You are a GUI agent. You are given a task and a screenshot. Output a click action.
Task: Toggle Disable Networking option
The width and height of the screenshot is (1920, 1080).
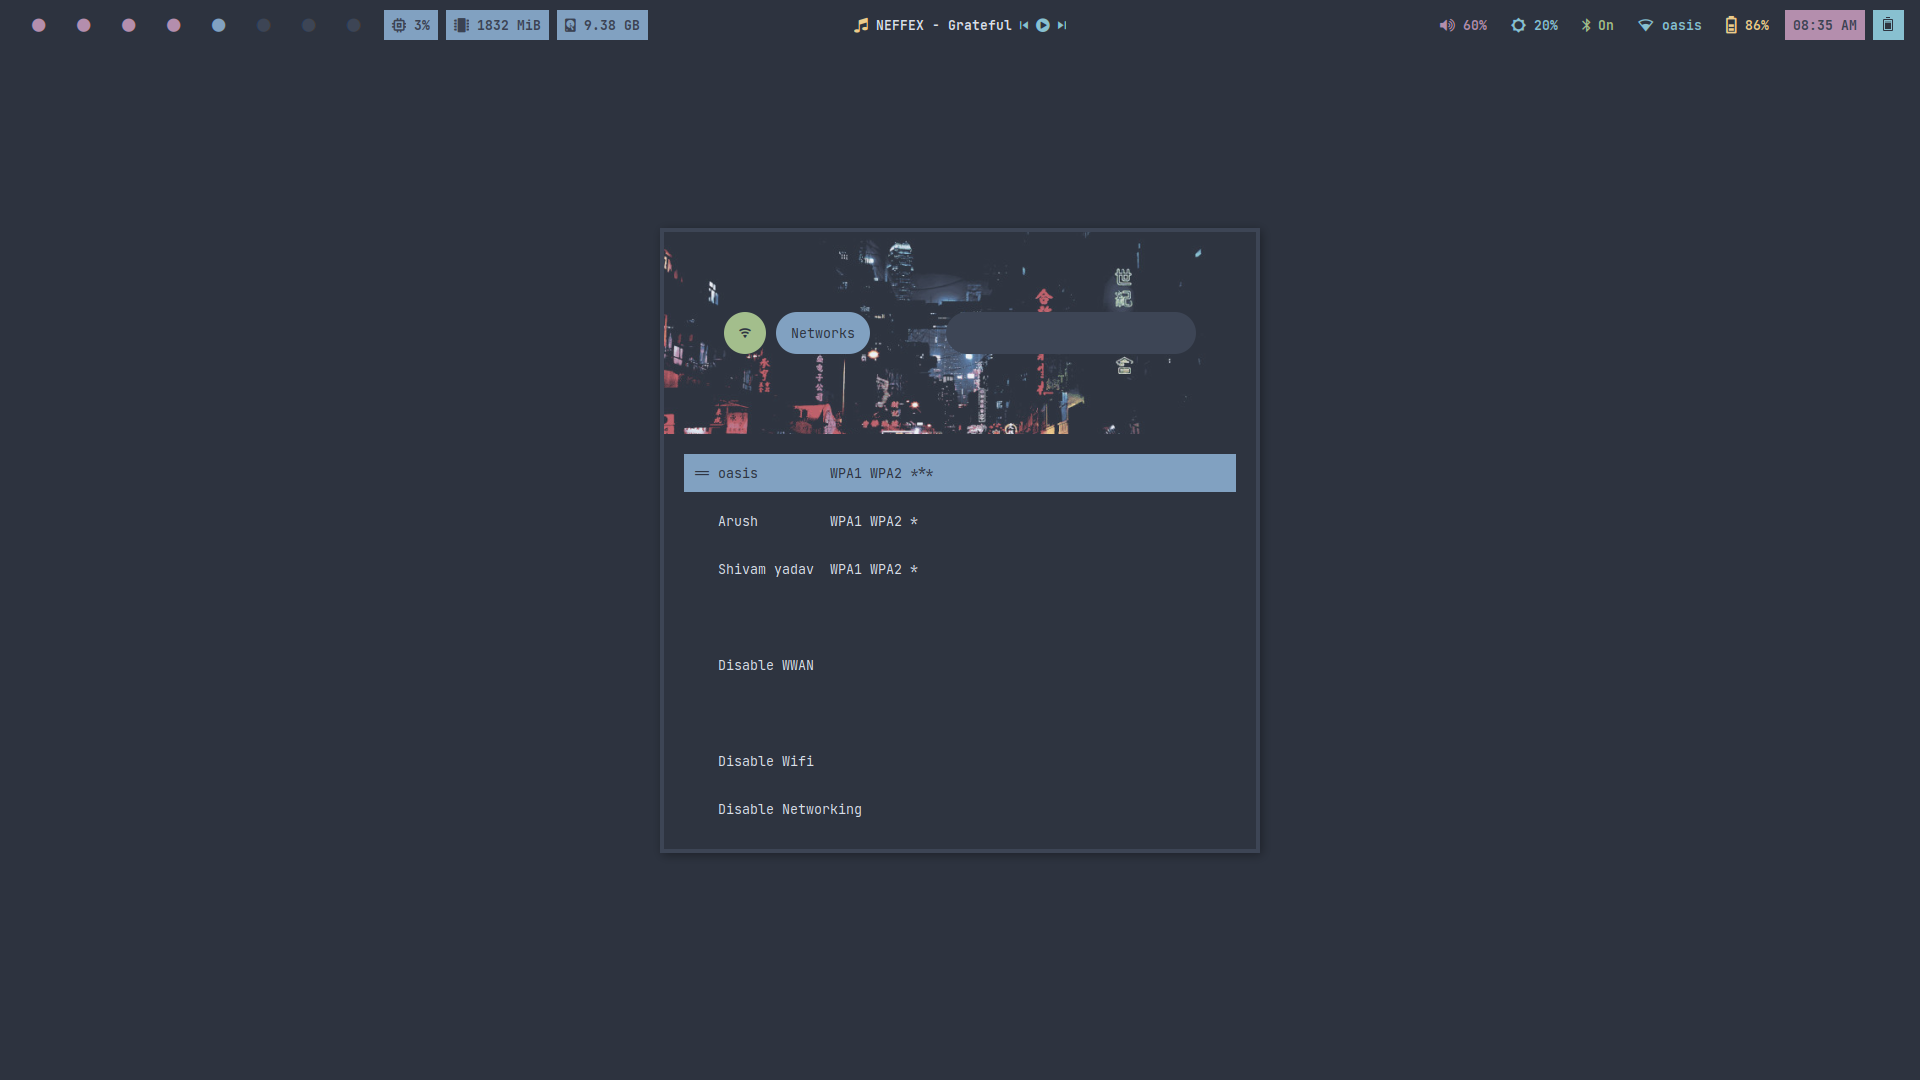(x=789, y=809)
